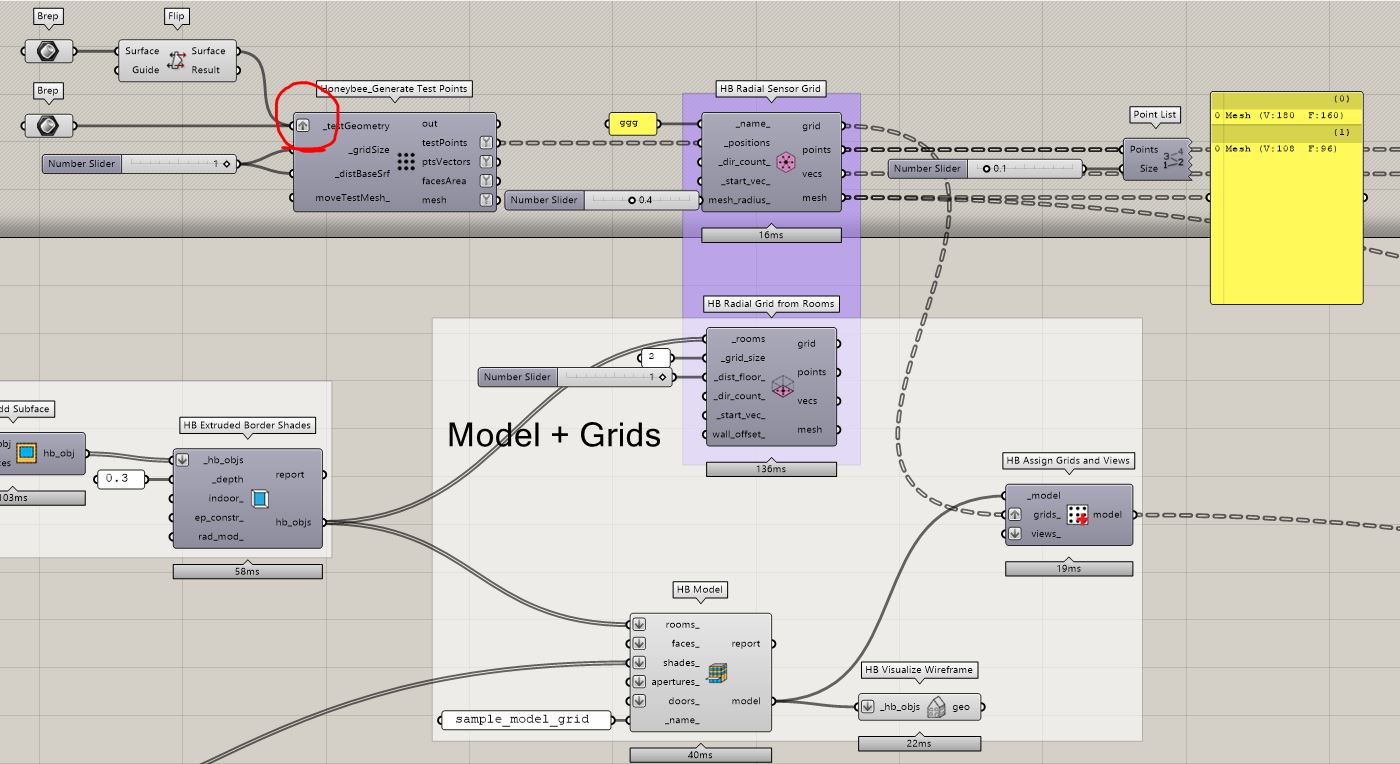Click the 'HB Extruded Border Shades' label
1400x764 pixels.
click(x=247, y=425)
